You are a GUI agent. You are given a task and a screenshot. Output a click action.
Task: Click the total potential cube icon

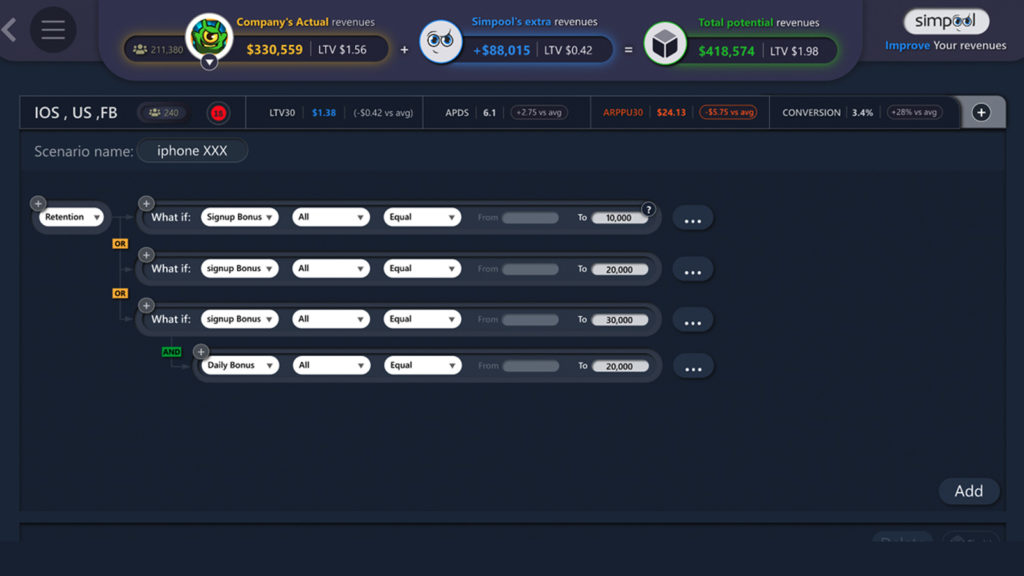click(x=664, y=44)
